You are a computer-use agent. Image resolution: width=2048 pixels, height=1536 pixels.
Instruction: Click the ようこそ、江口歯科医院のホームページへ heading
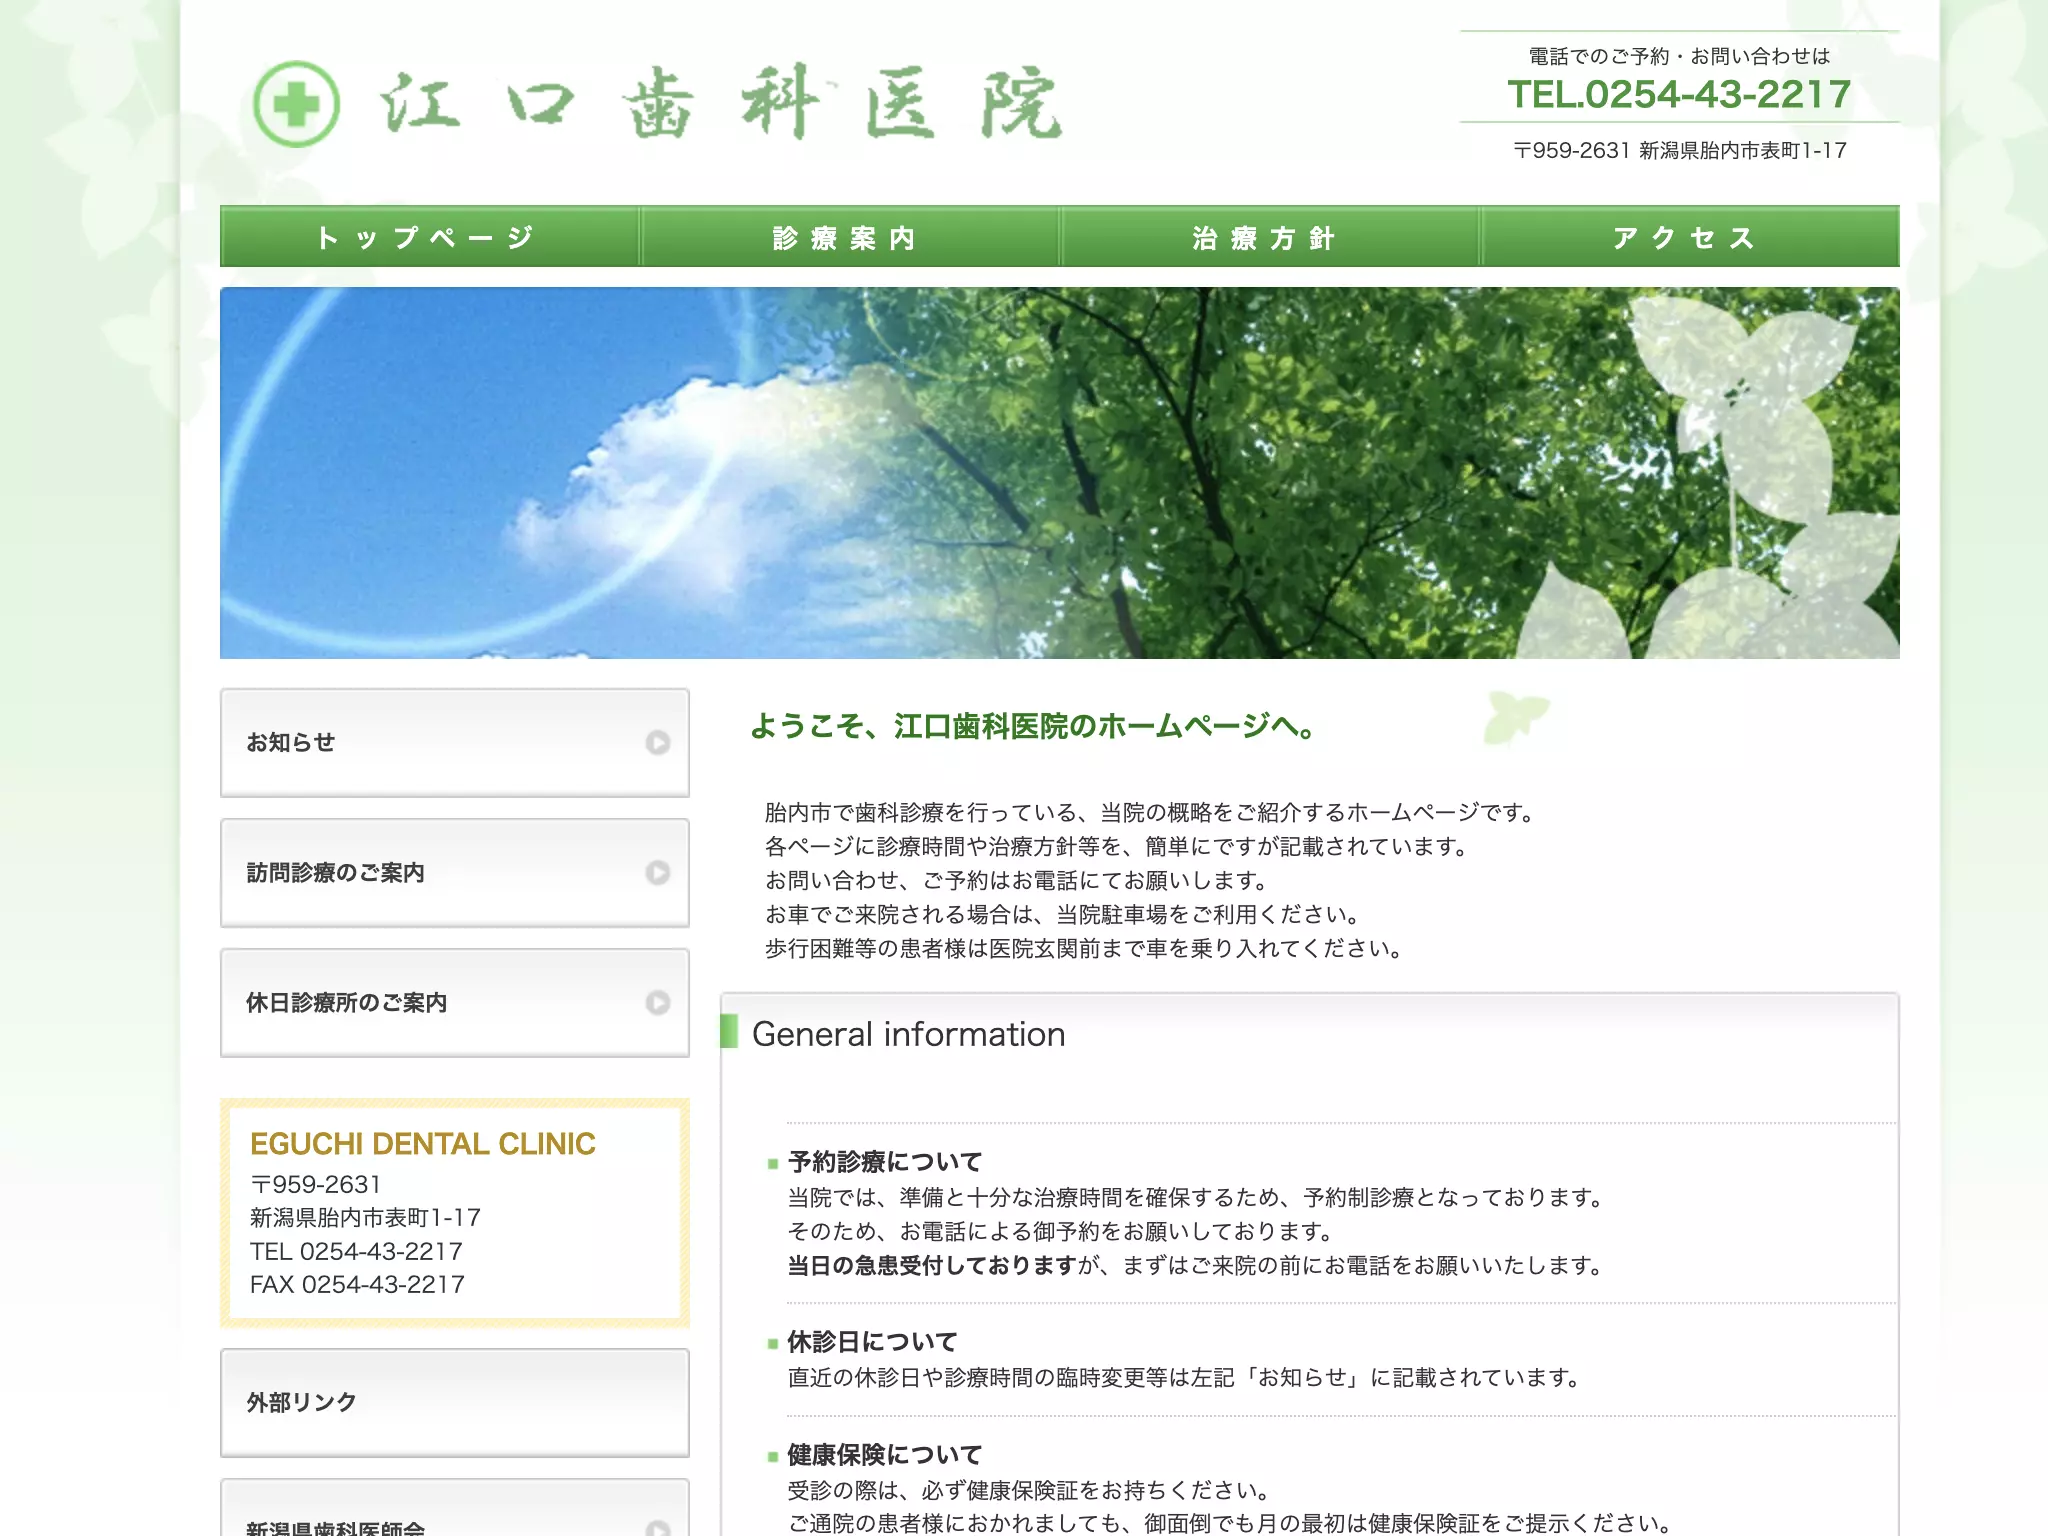(1034, 726)
